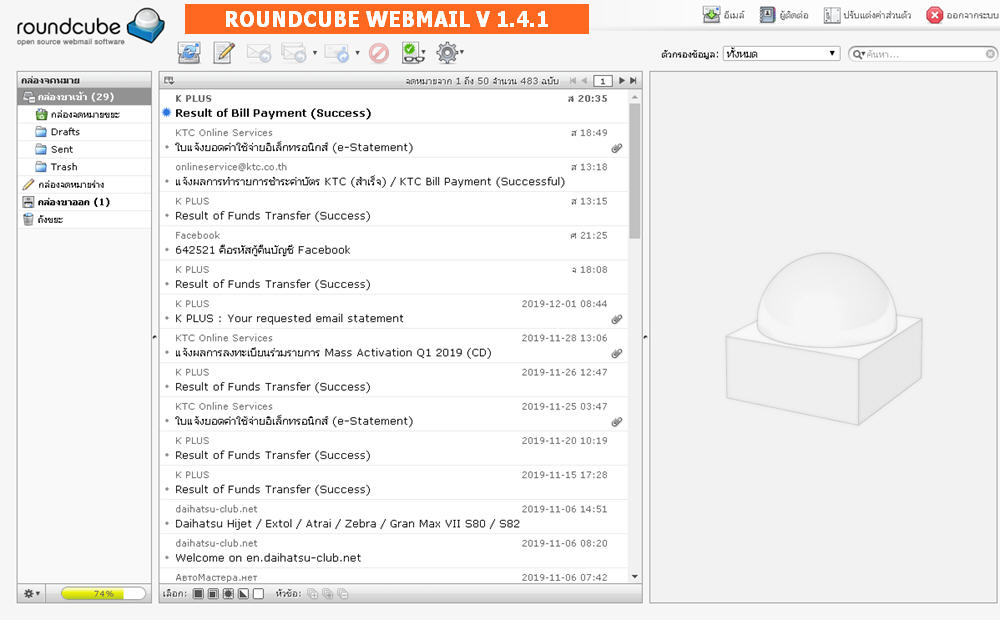The width and height of the screenshot is (1000, 620).
Task: Click the collapse handle left of preview pane
Action: click(645, 337)
